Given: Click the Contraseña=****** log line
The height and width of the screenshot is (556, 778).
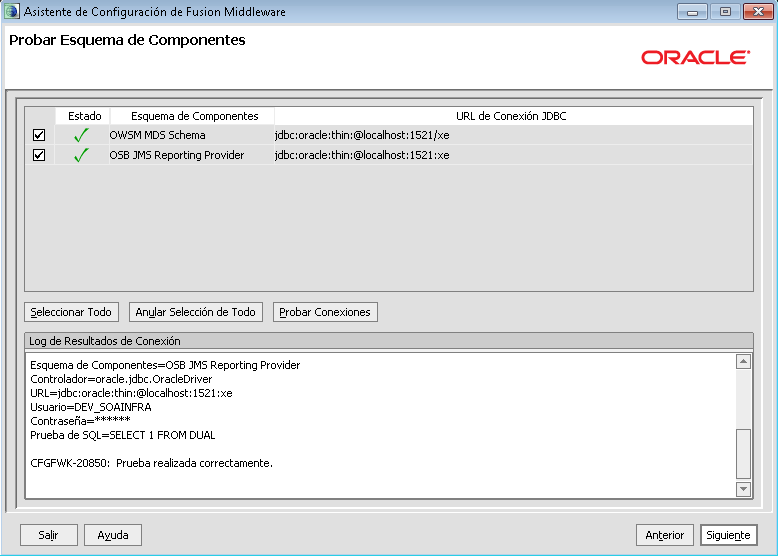Looking at the screenshot, I should click(80, 421).
